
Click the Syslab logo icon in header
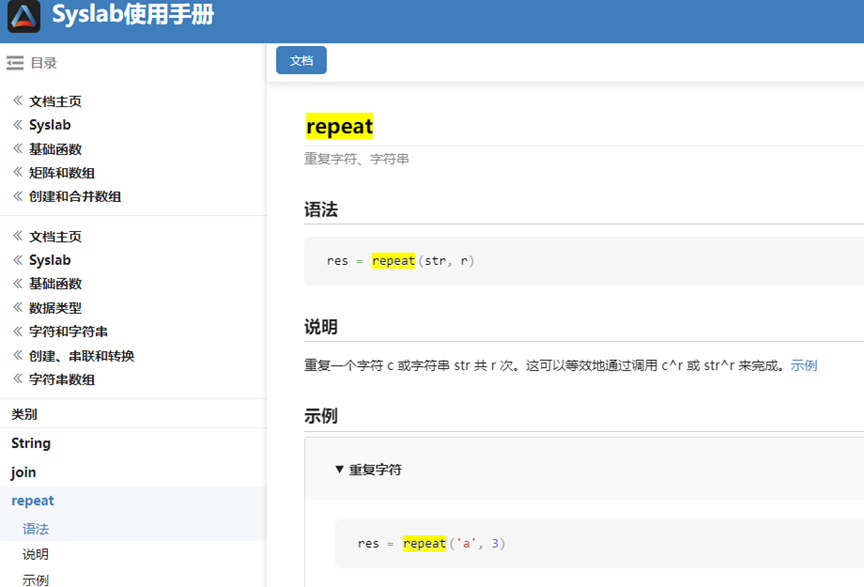point(24,16)
